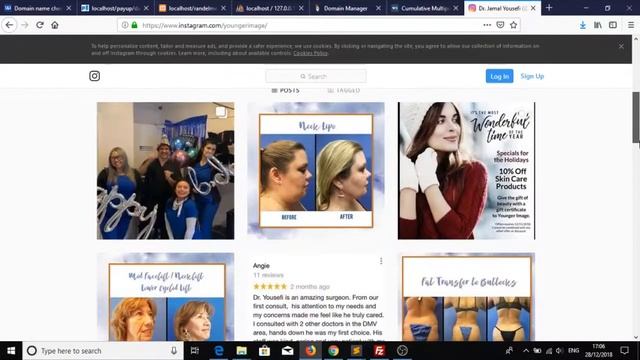Open Task View on the taskbar
This screenshot has width=640, height=360.
195,351
